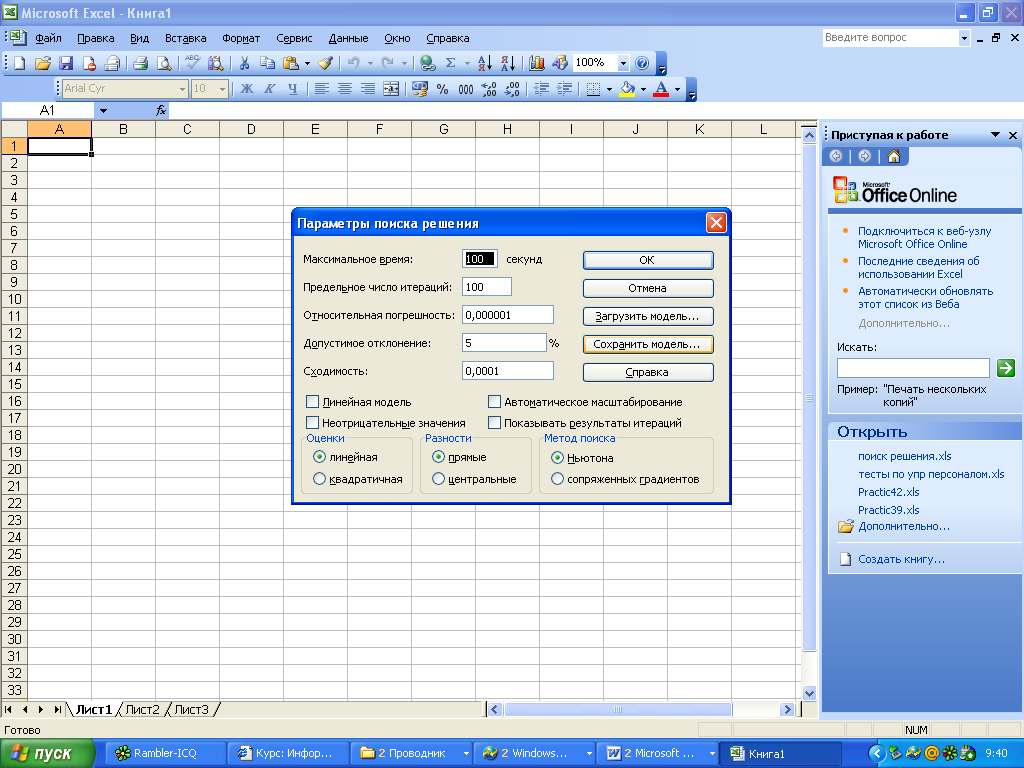
Task: Open the Введите вопрос help dropdown arrow
Action: coord(964,38)
